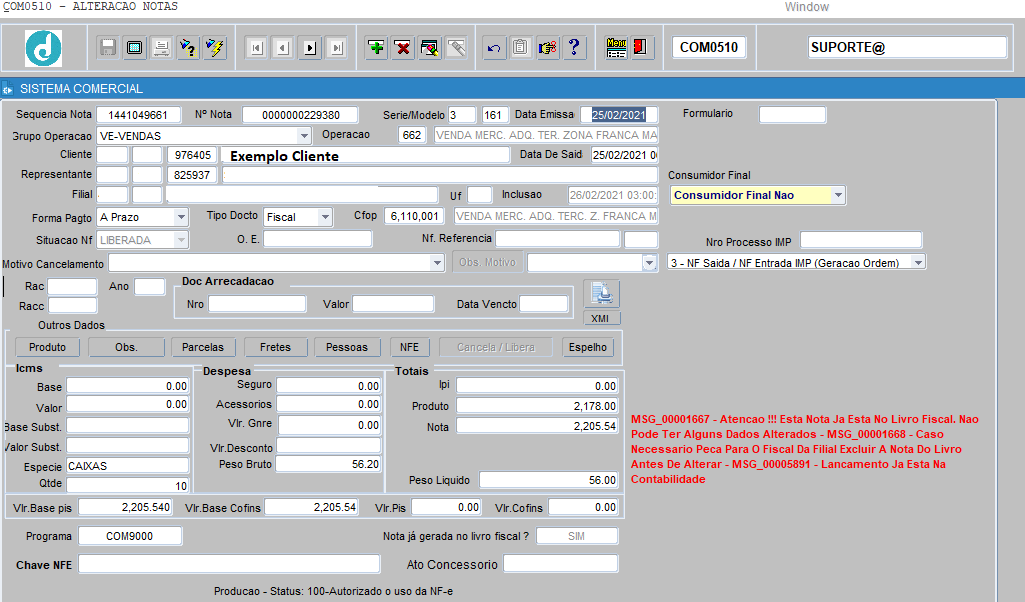This screenshot has height=602, width=1025.
Task: Click the red door exit icon
Action: coord(641,48)
